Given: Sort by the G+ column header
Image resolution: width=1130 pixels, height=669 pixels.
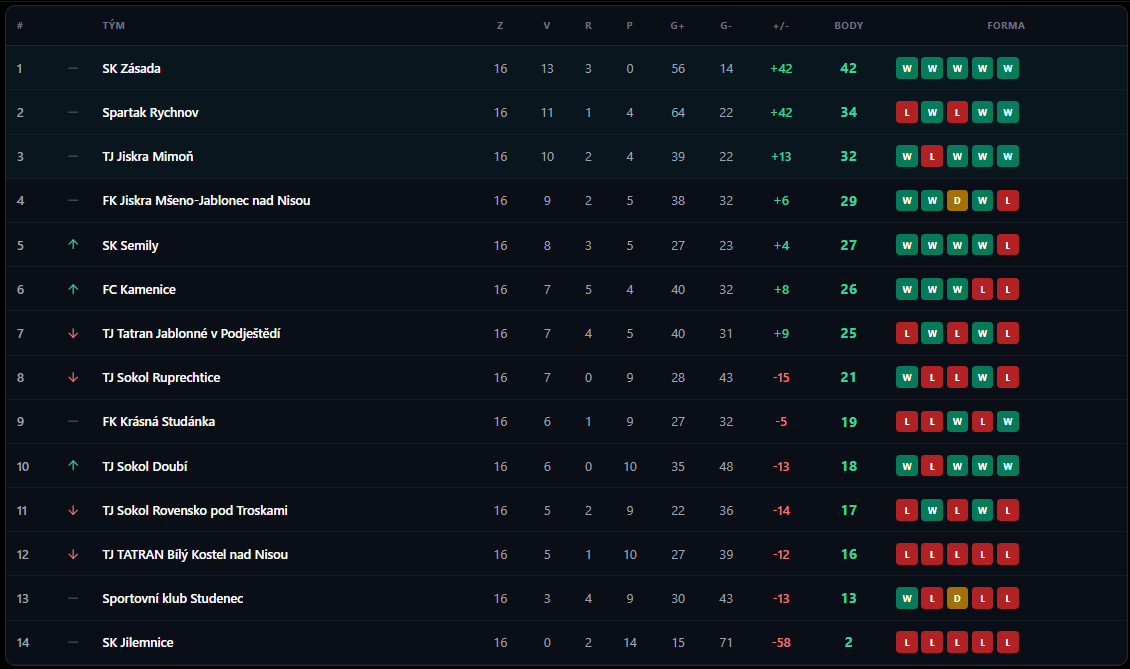Looking at the screenshot, I should [678, 26].
